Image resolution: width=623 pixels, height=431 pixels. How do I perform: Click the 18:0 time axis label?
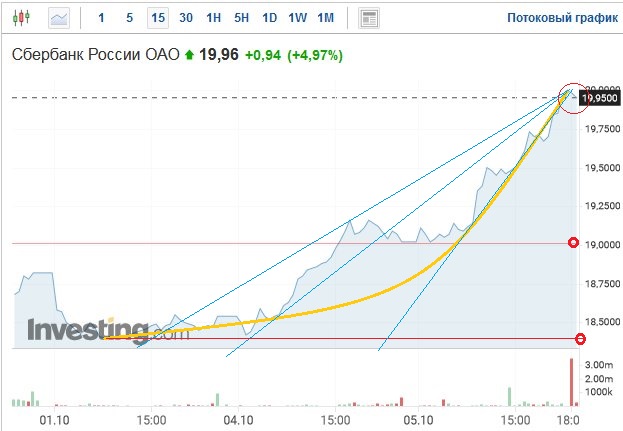pos(568,420)
